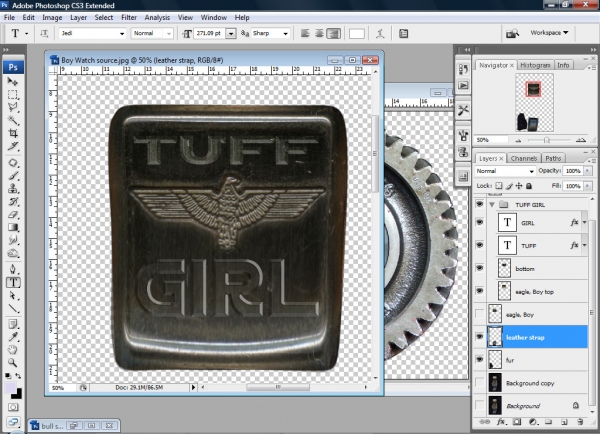600x434 pixels.
Task: Select the Slice tool
Action: [x=13, y=146]
